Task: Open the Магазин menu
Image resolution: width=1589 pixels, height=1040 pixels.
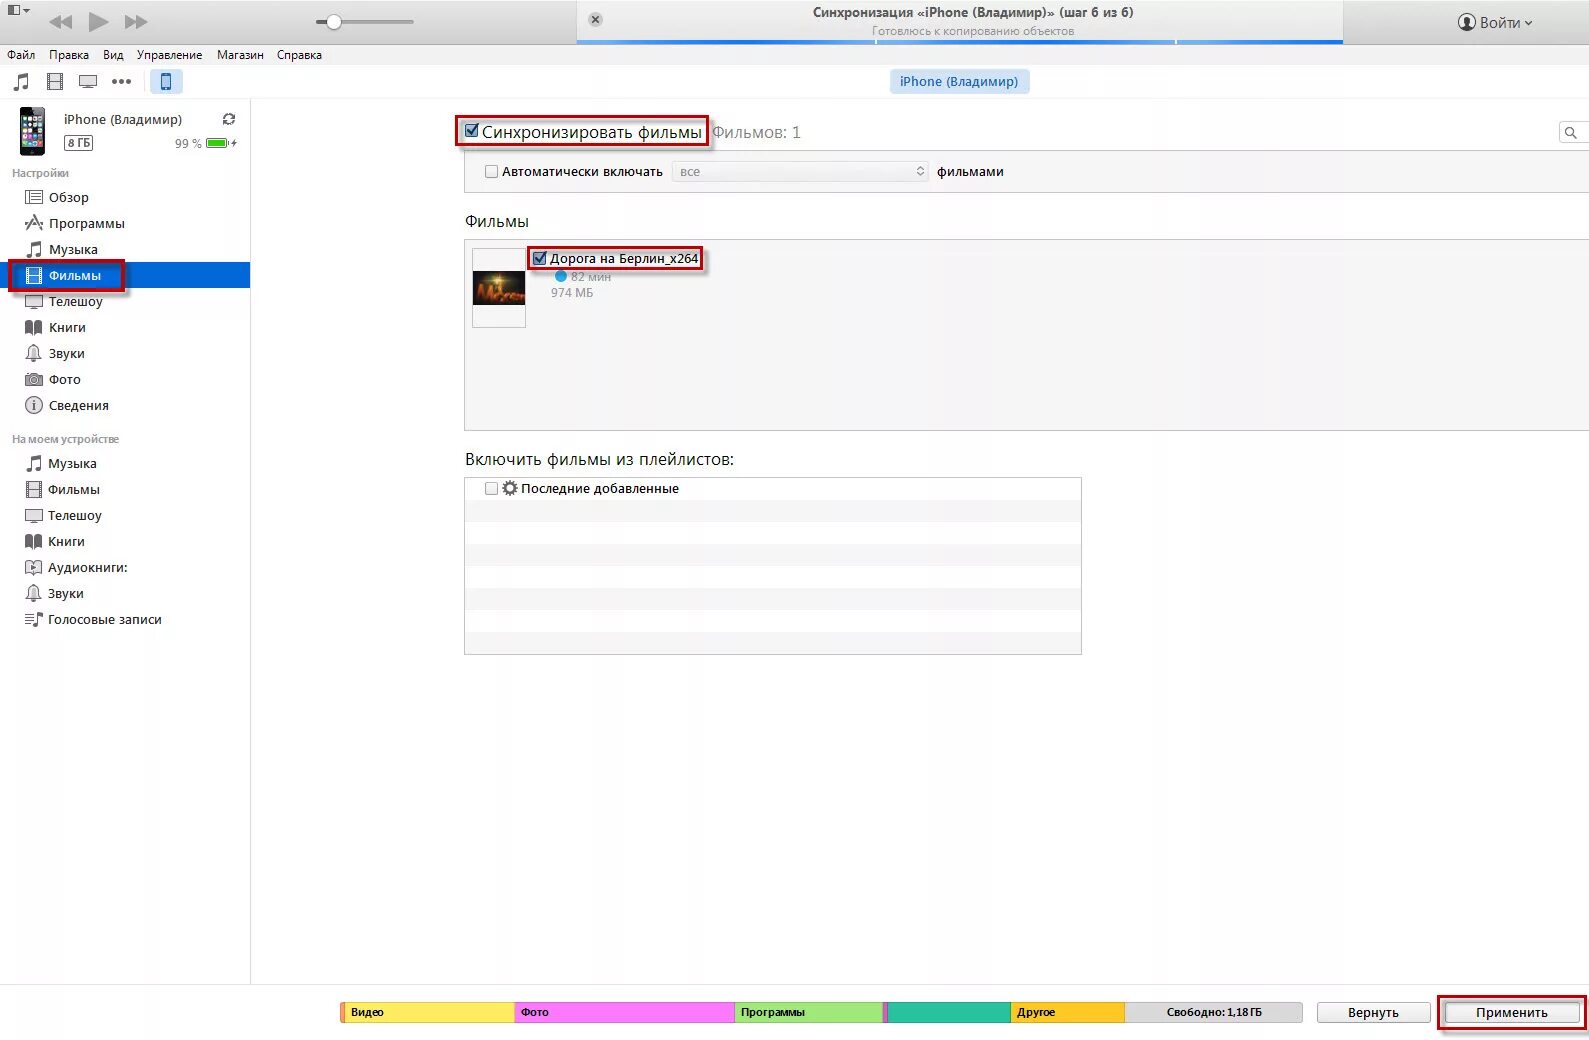Action: 240,55
